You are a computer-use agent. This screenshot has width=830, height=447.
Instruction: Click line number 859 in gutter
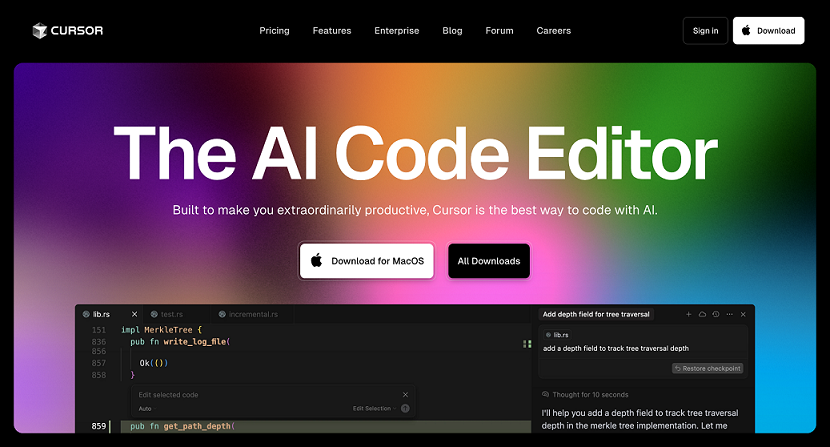point(98,426)
